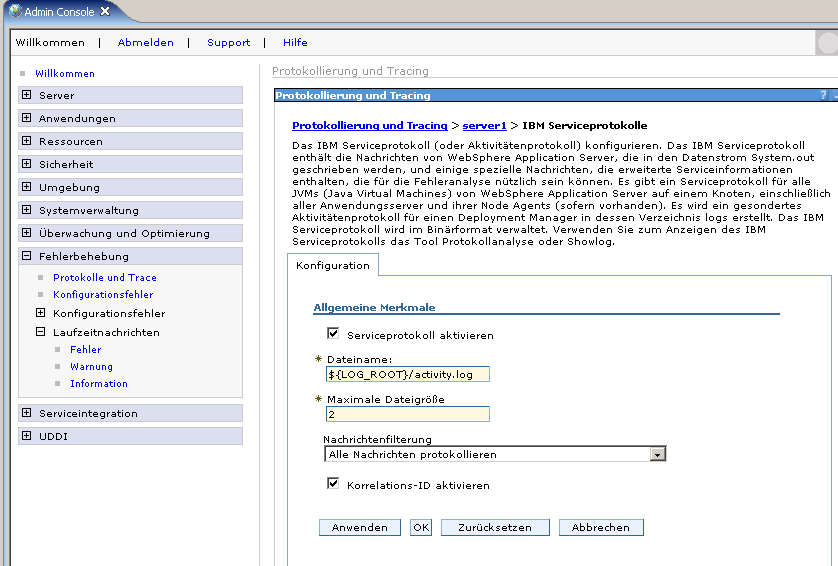Screen dimensions: 838x566
Task: Follow the server1 breadcrumb link
Action: tap(484, 126)
